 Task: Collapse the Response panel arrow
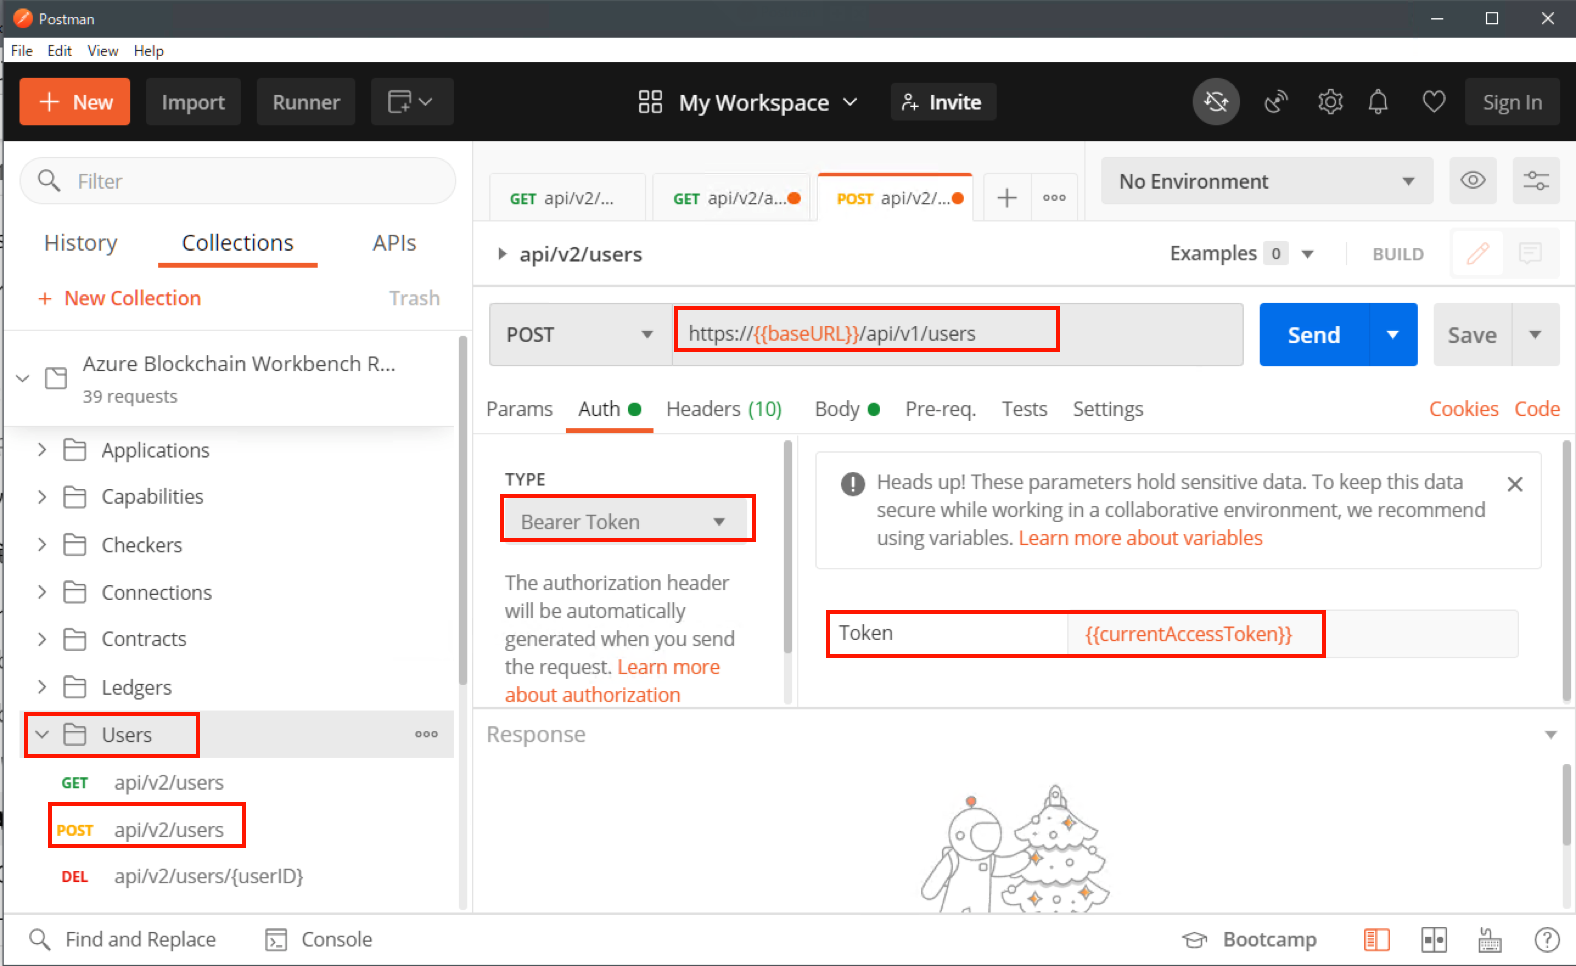(1551, 735)
